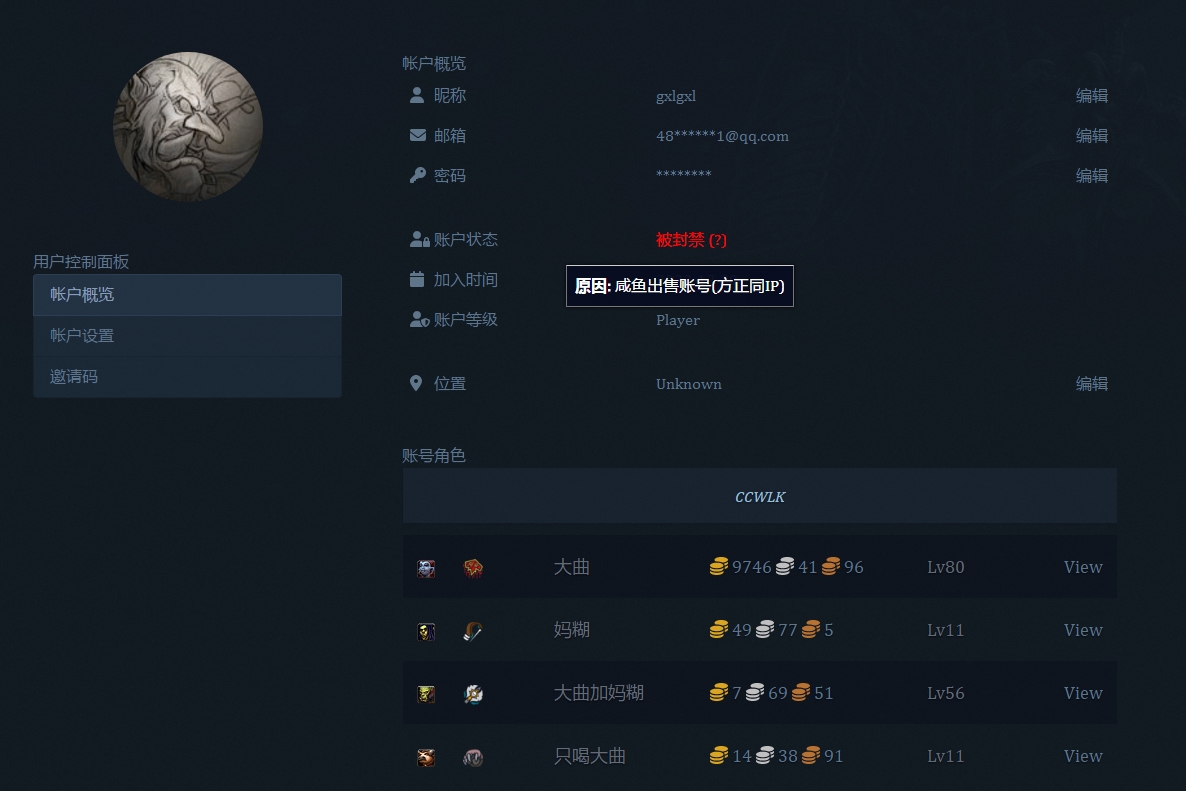Image resolution: width=1186 pixels, height=791 pixels.
Task: Click the key icon beside 密码
Action: click(416, 174)
